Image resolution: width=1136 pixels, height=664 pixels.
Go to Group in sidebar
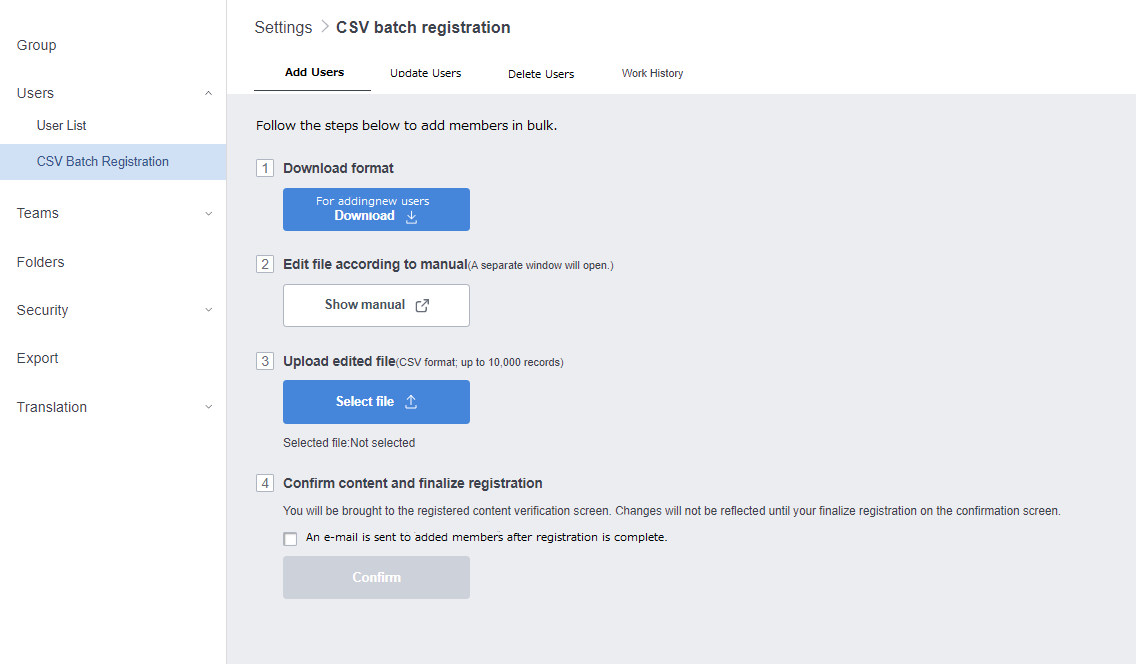point(37,45)
